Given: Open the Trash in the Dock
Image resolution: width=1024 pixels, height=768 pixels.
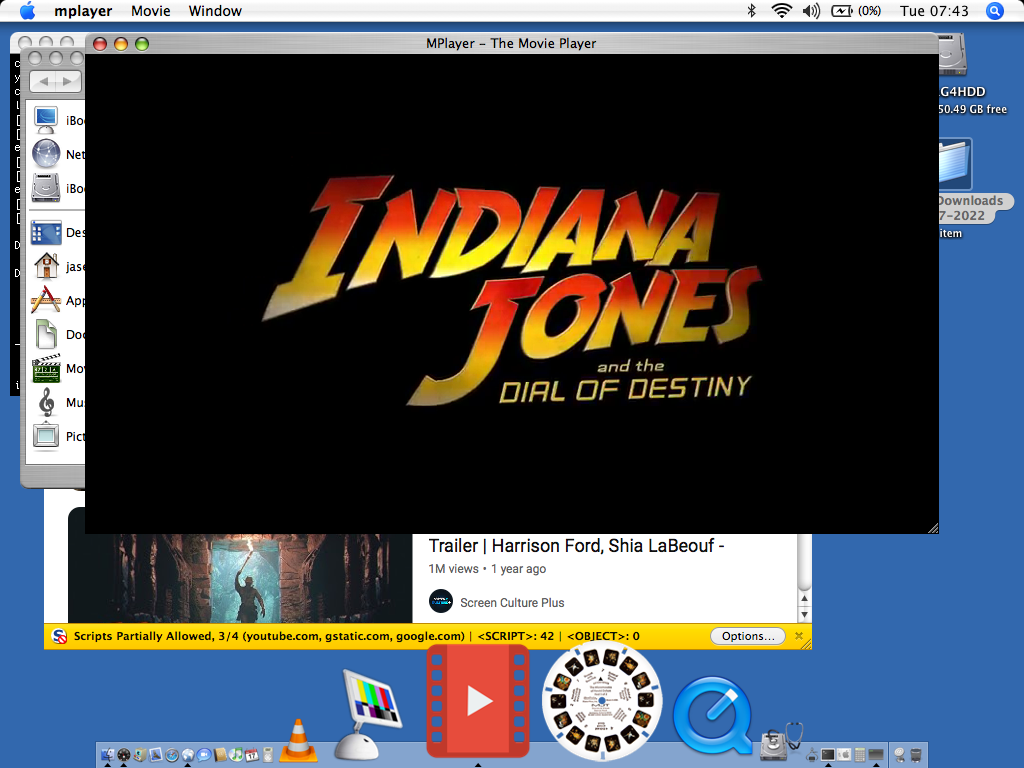Looking at the screenshot, I should (x=916, y=755).
